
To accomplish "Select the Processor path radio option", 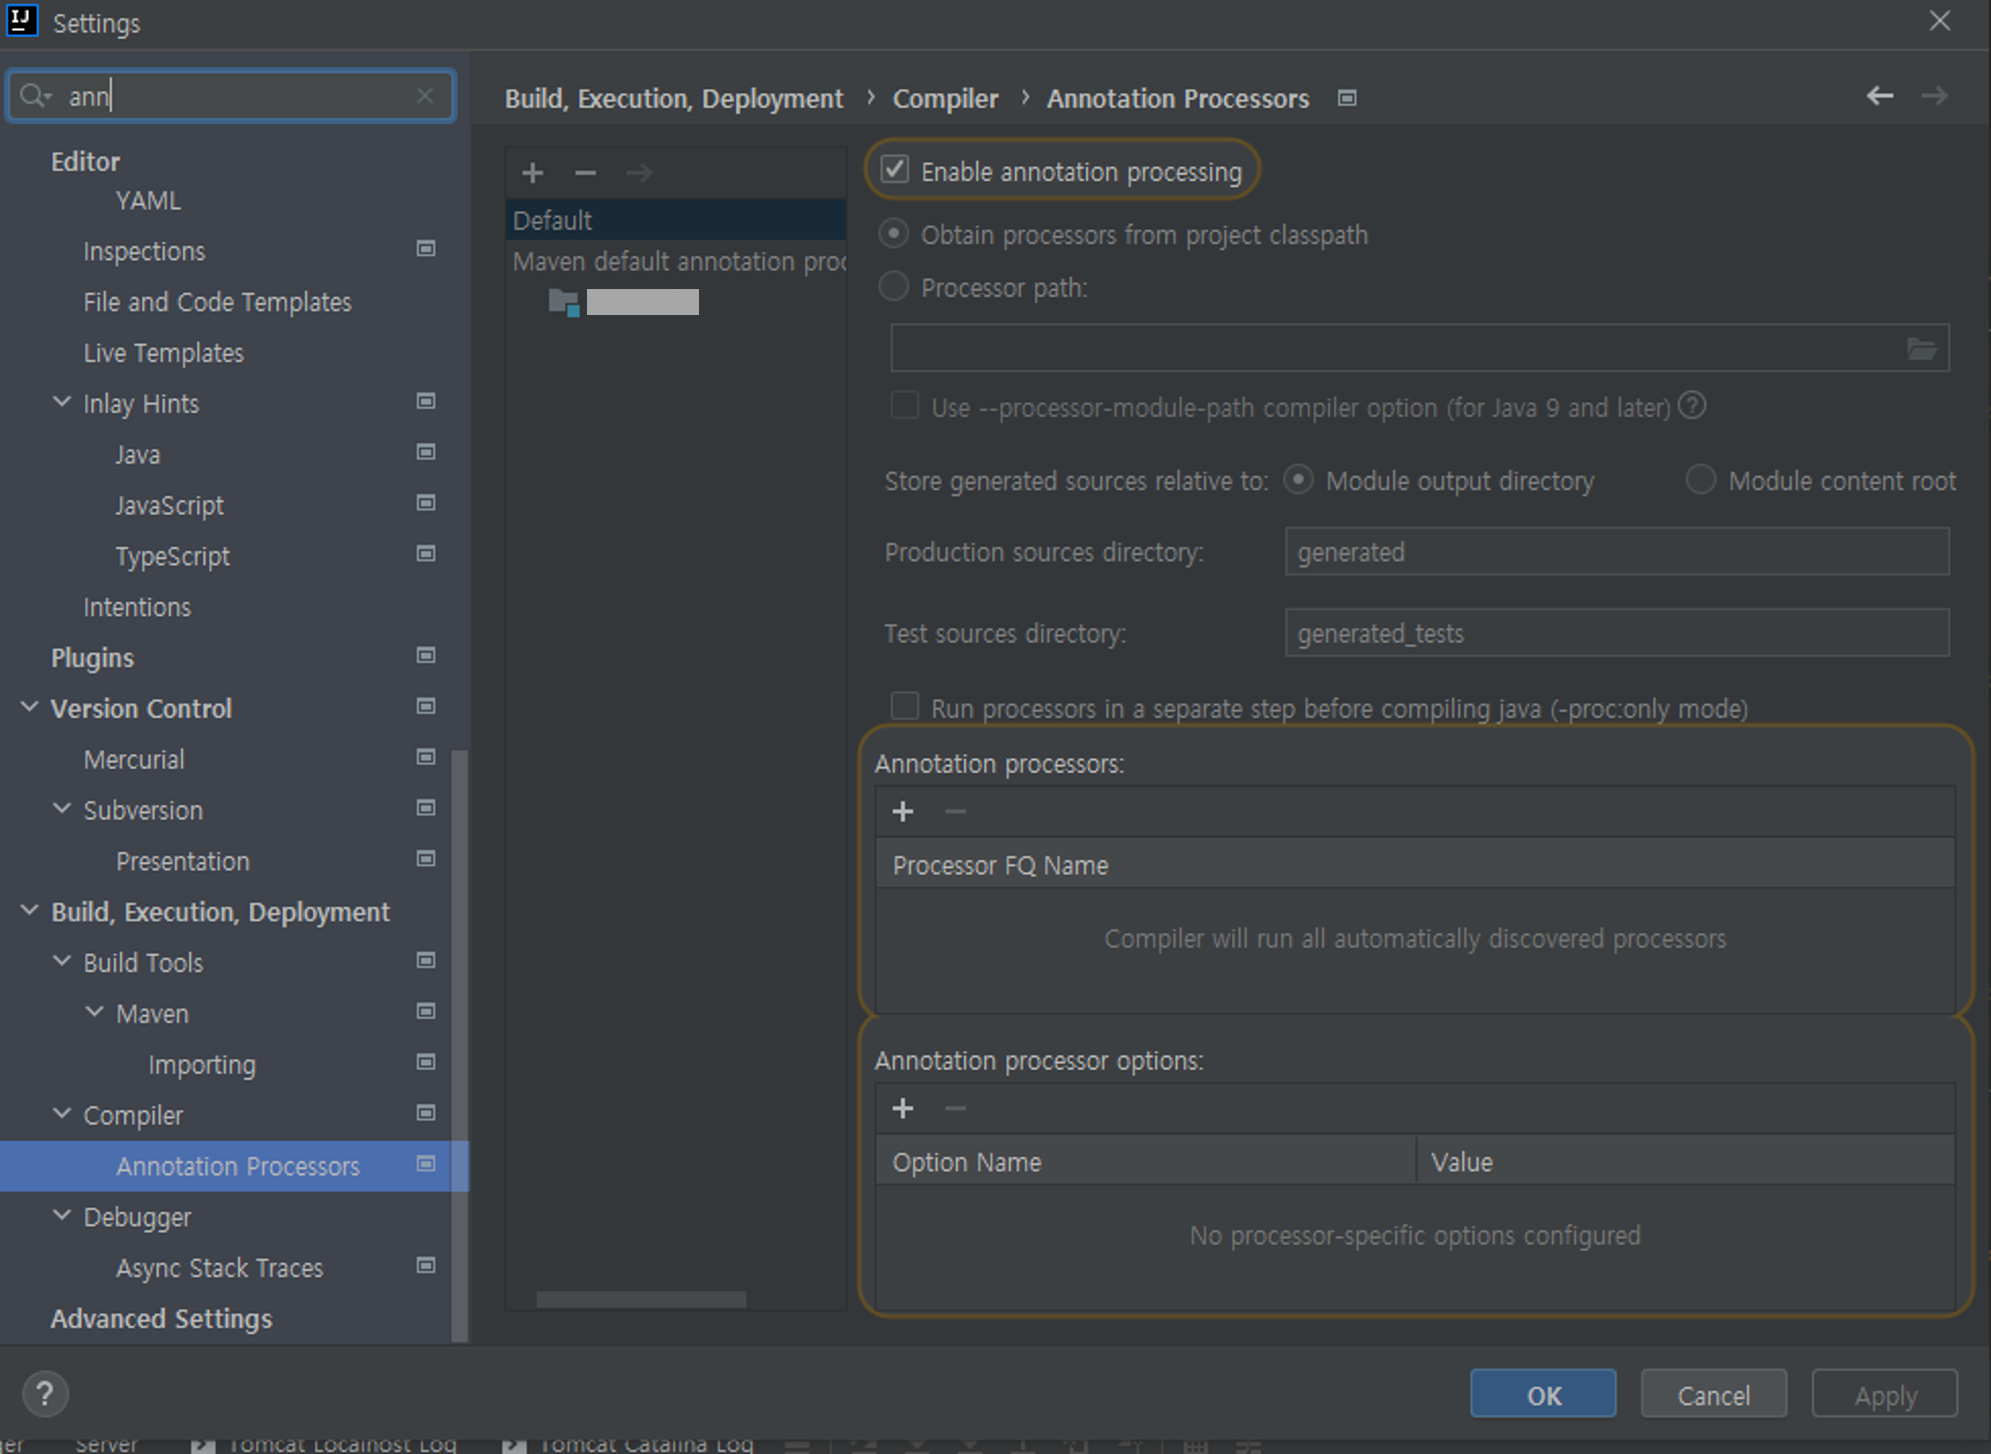I will coord(893,288).
